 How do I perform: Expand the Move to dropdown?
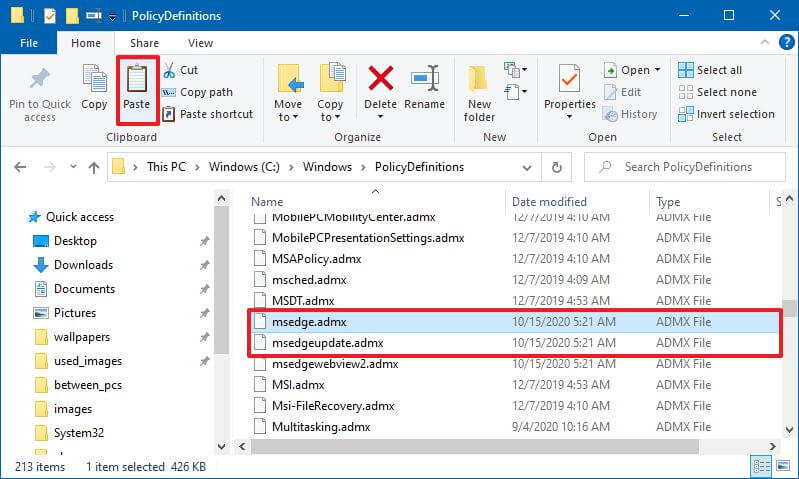point(287,117)
